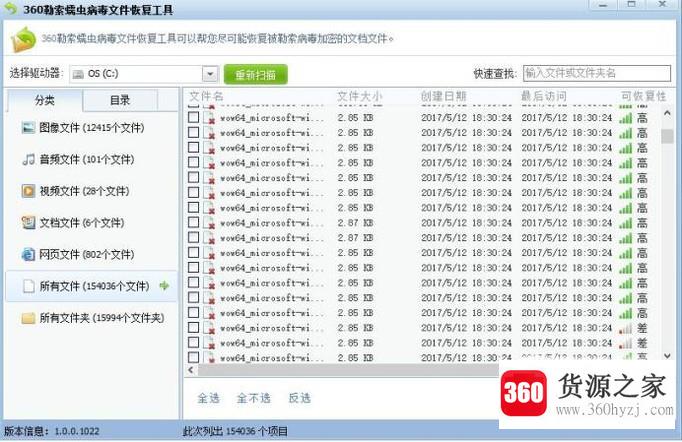Tick checkbox of row directly above first 2.87 KB row
The height and width of the screenshot is (442, 682).
[194, 208]
